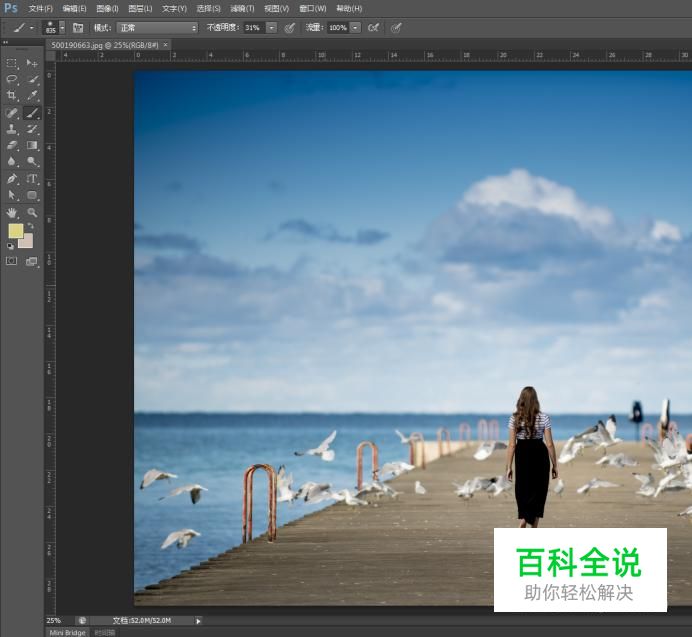
Task: Click the Ps application logo
Action: coord(11,8)
